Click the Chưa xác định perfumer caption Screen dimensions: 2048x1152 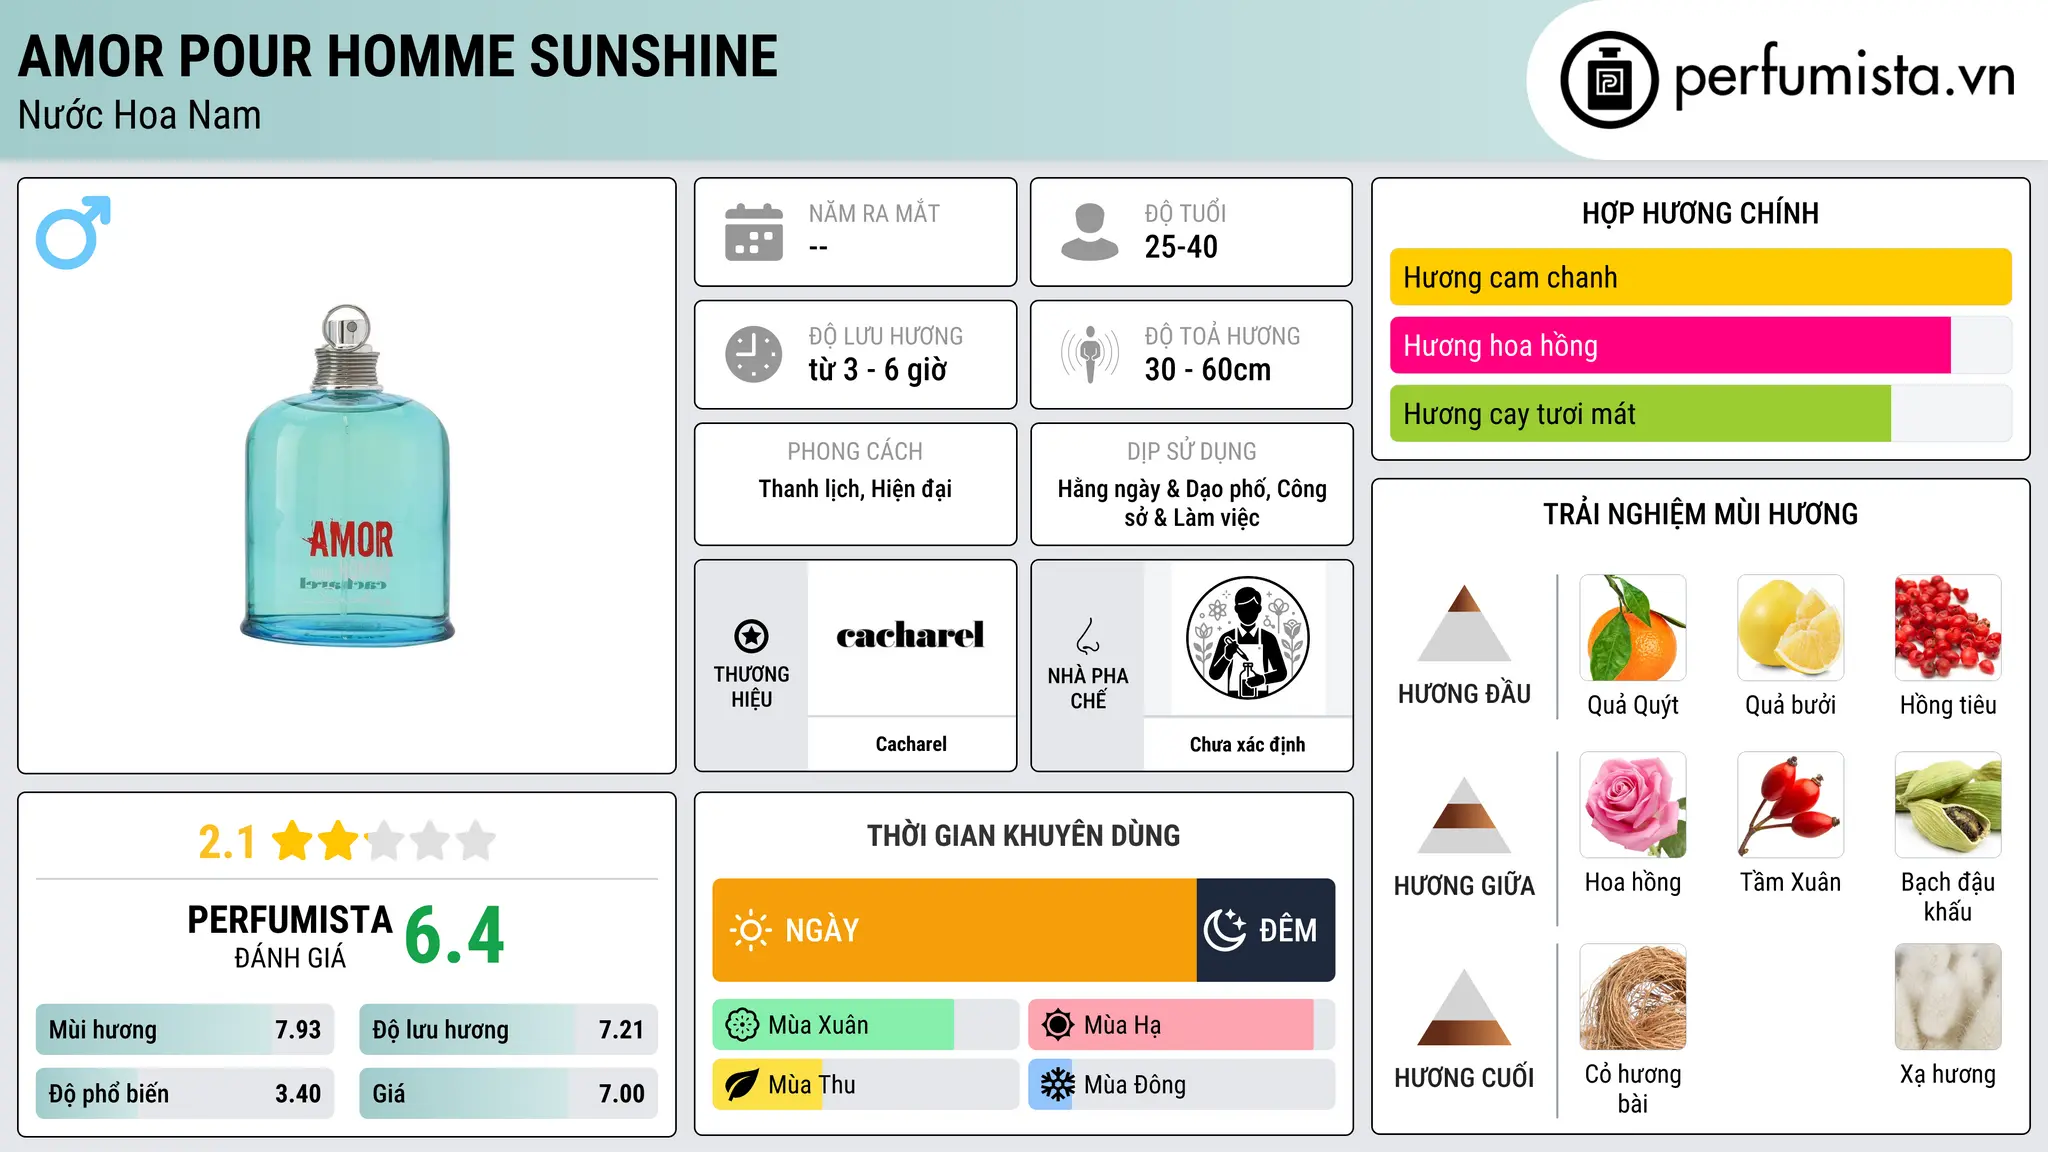tap(1247, 744)
